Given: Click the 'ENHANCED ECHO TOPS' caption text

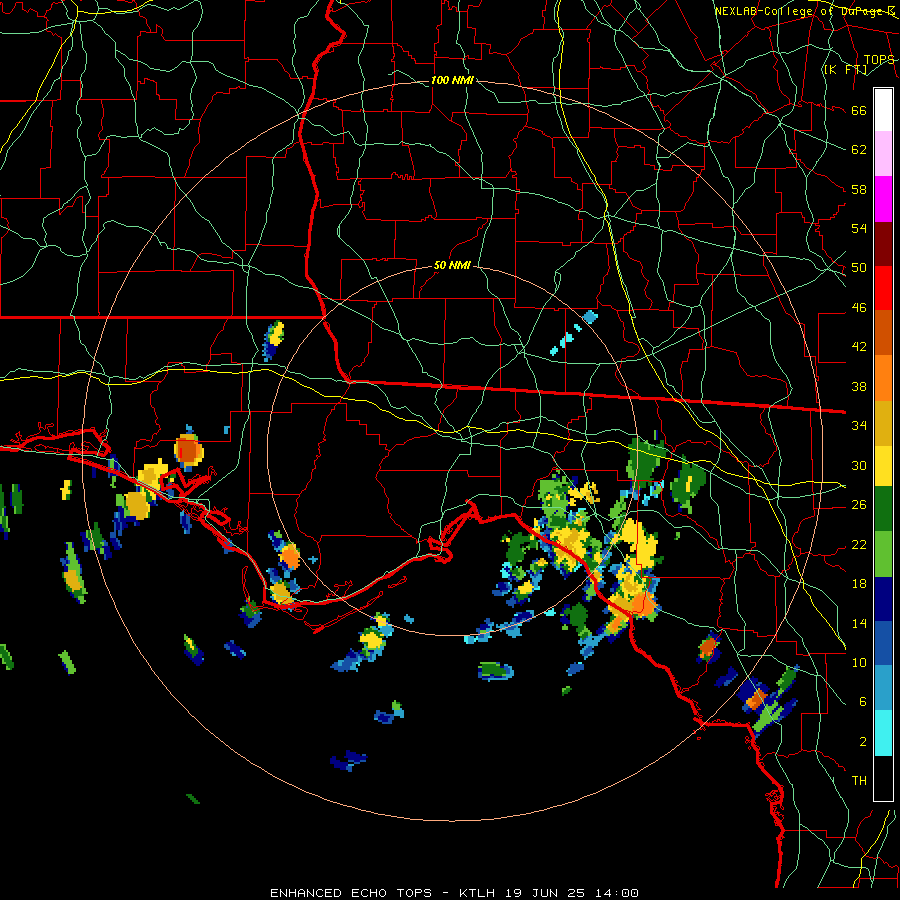Looking at the screenshot, I should coord(351,893).
